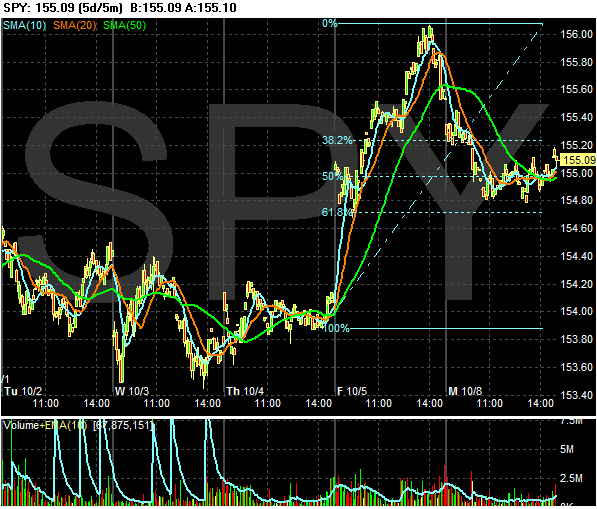Click the 156.00 price axis label
The width and height of the screenshot is (597, 509).
coord(576,34)
